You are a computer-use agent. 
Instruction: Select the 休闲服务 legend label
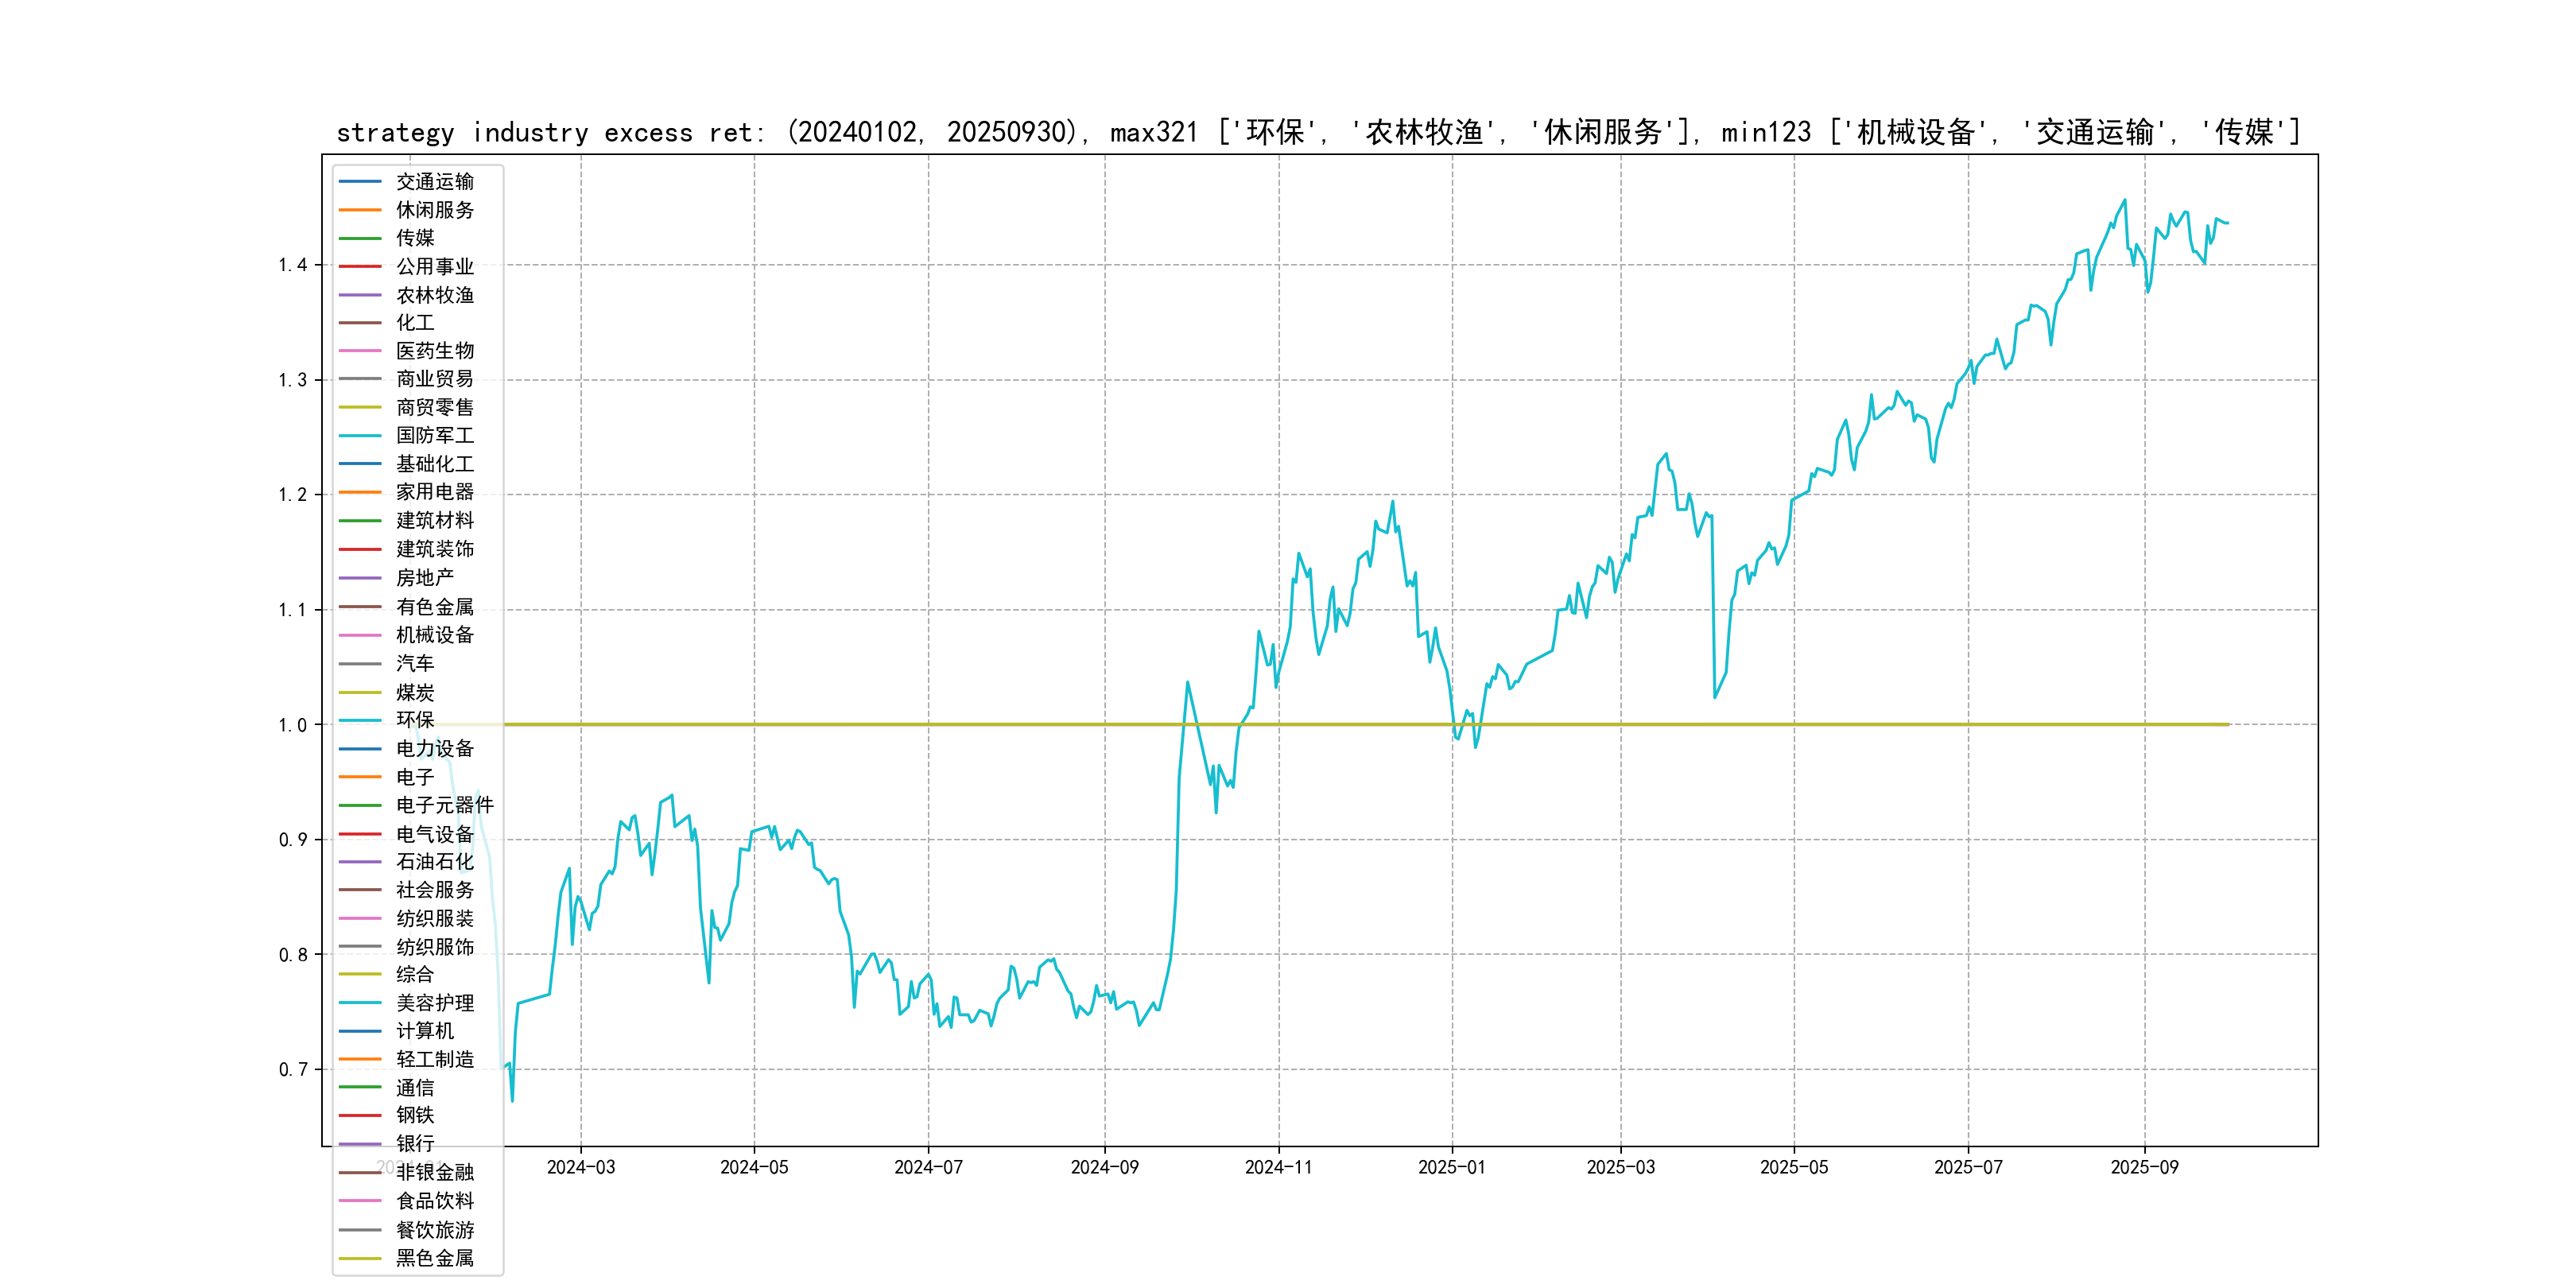[434, 210]
